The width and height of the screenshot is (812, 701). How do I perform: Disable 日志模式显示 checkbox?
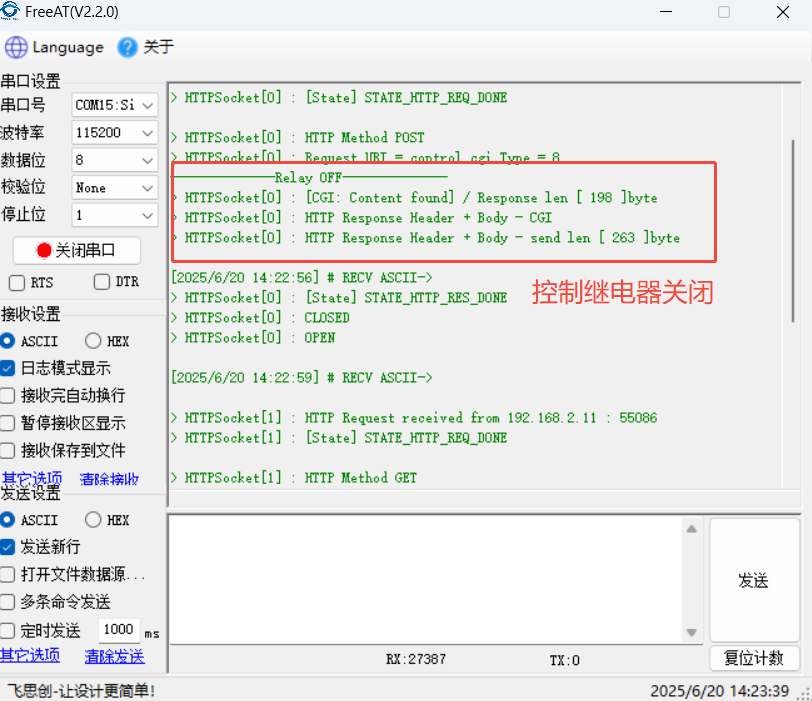(x=8, y=368)
